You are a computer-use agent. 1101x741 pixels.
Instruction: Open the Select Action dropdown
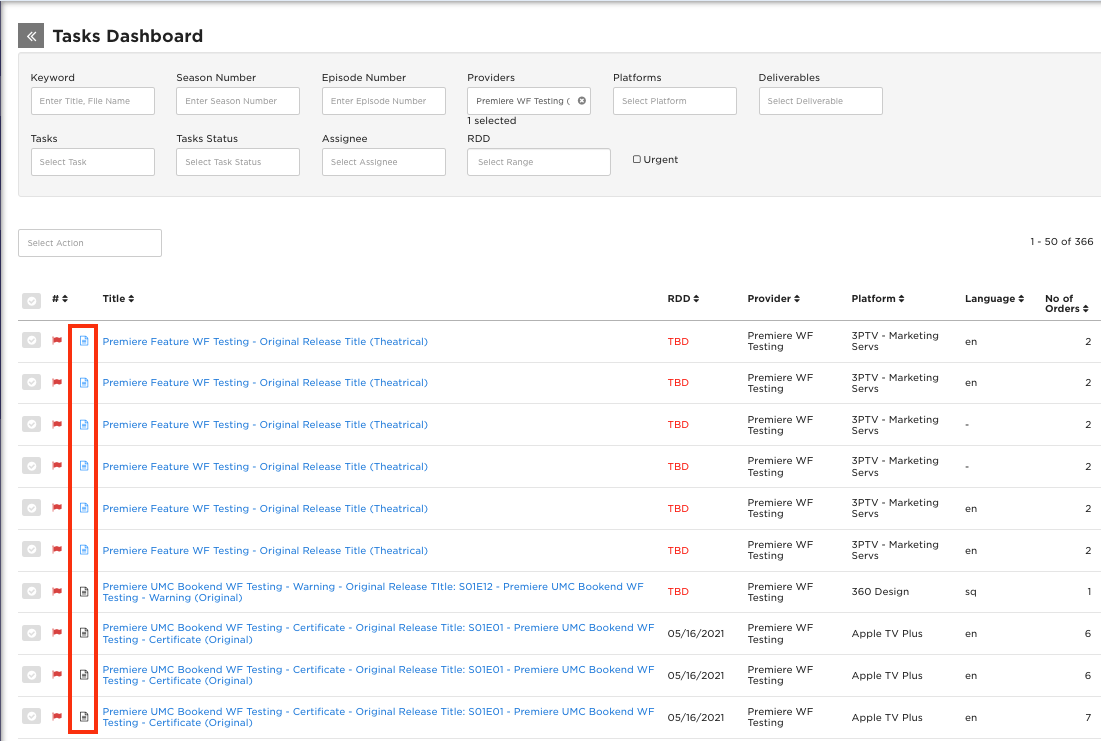click(90, 243)
